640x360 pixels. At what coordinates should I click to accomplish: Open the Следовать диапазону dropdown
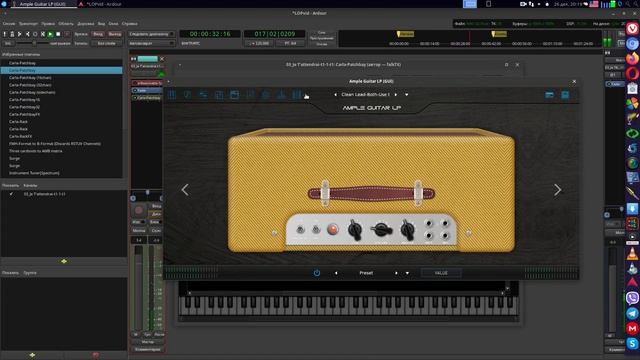pyautogui.click(x=151, y=34)
